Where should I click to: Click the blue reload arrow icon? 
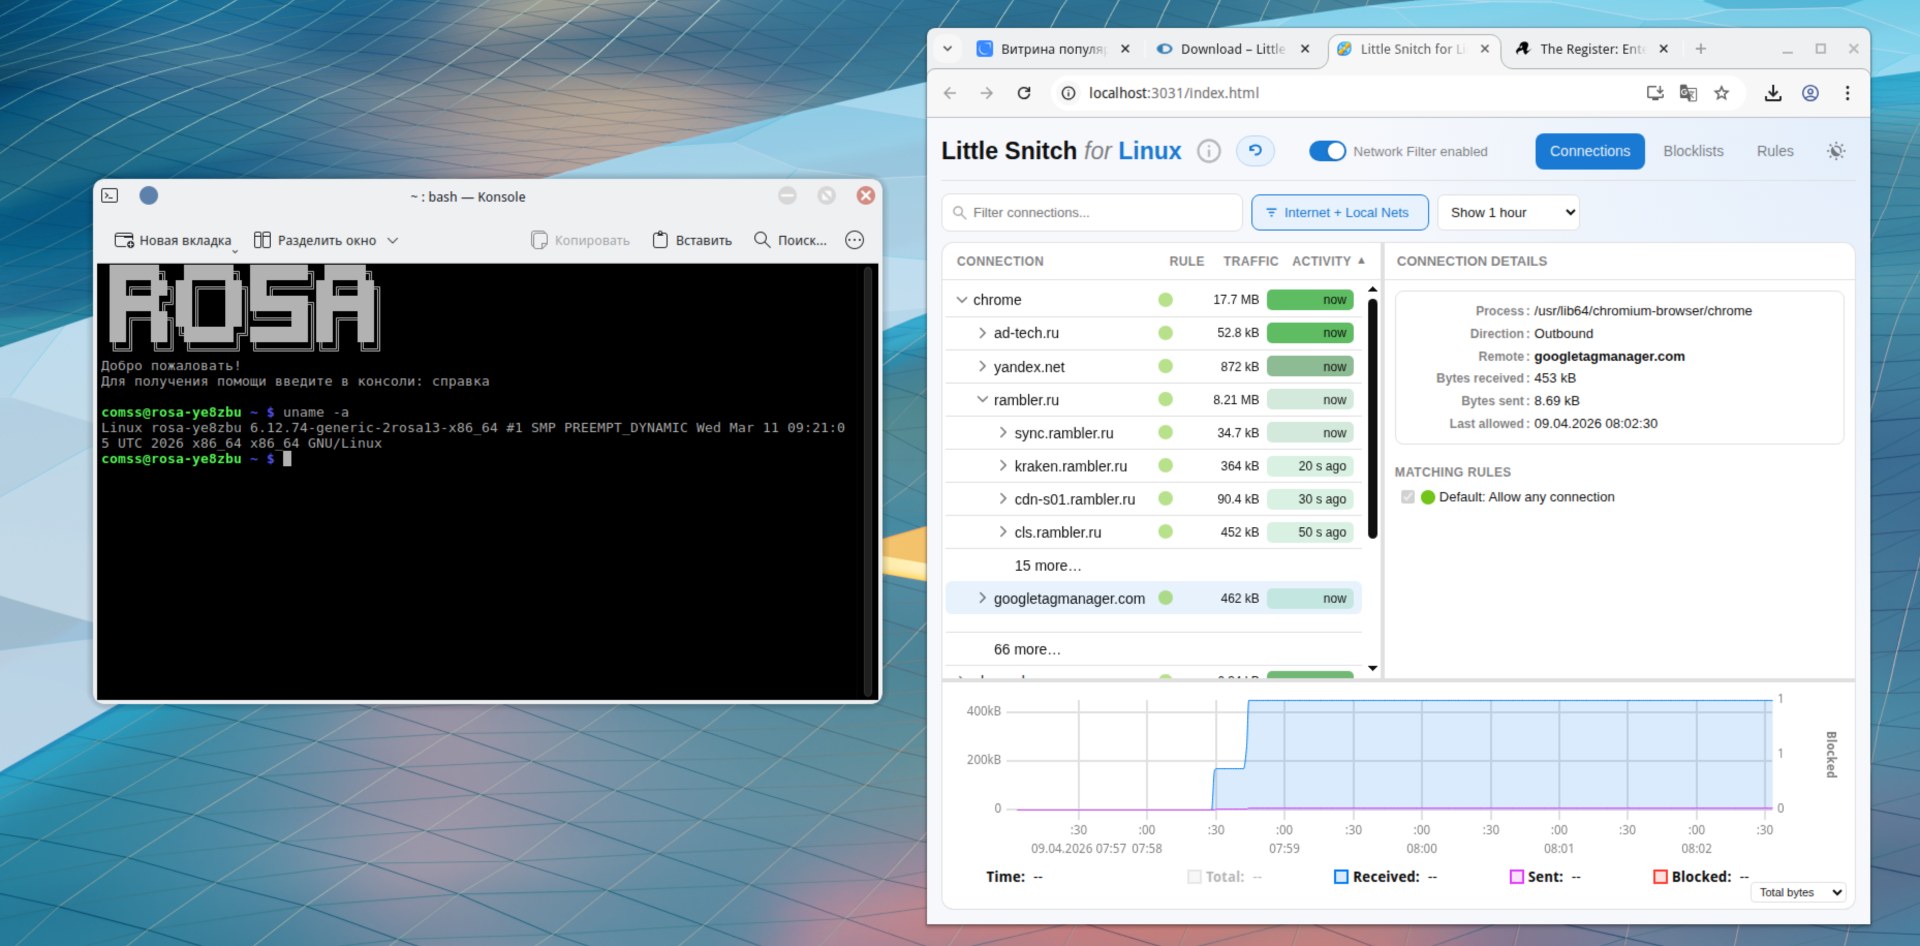click(1255, 151)
